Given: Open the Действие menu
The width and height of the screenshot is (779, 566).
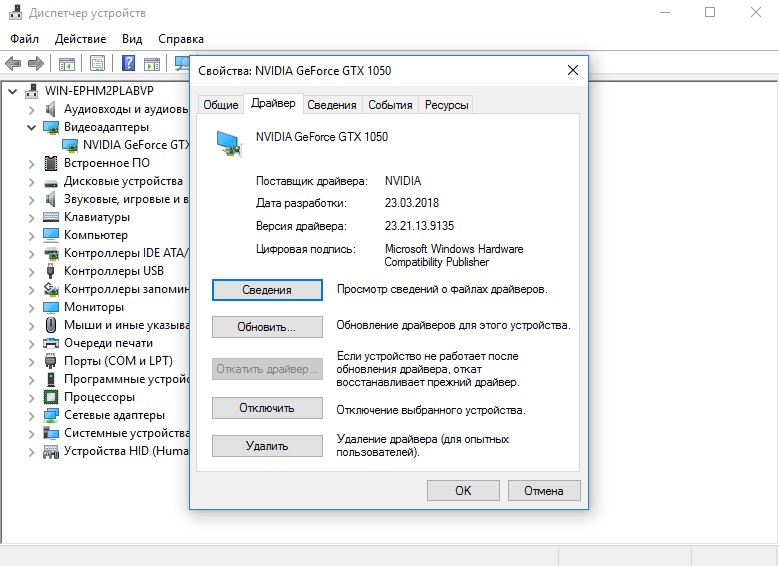Looking at the screenshot, I should [x=80, y=39].
